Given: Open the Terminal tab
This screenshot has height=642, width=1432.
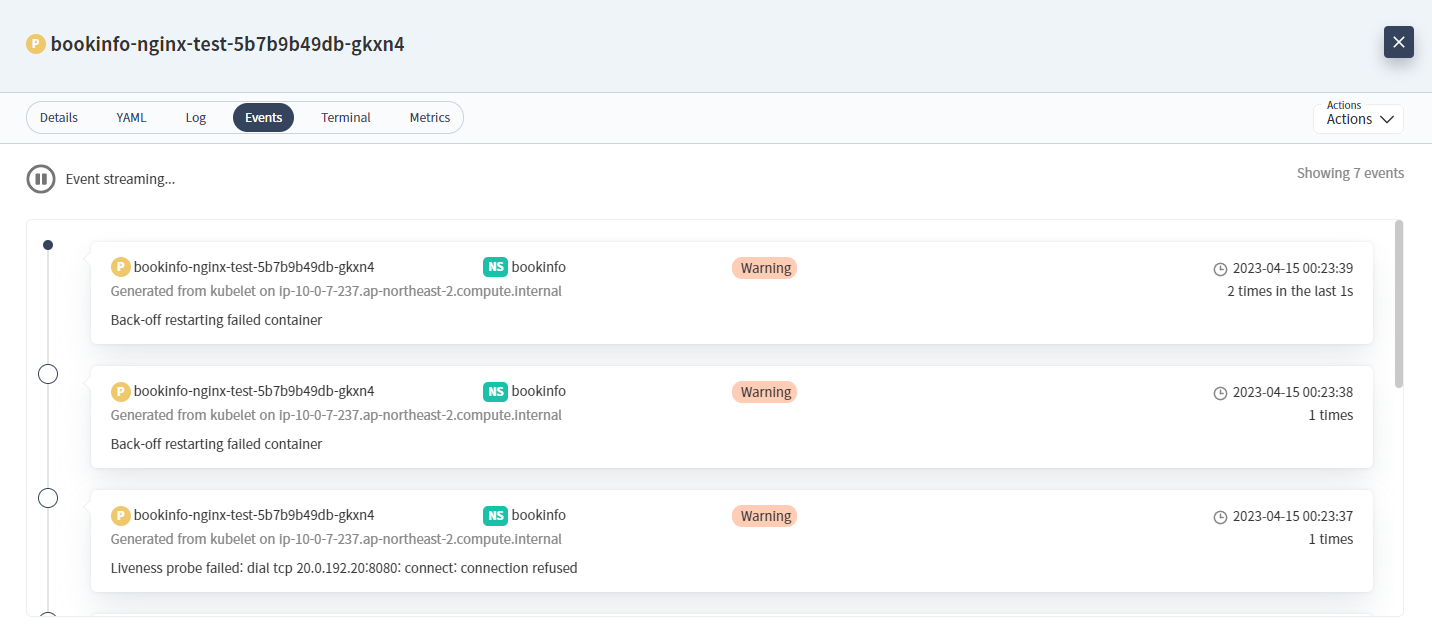Looking at the screenshot, I should point(346,118).
